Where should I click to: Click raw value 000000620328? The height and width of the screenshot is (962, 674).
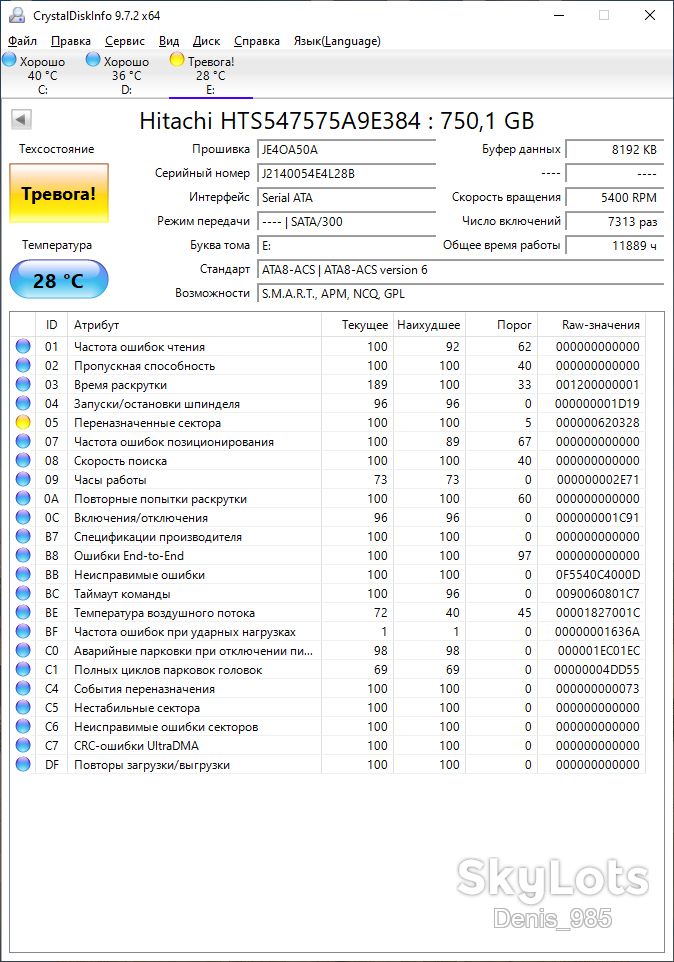pyautogui.click(x=597, y=423)
